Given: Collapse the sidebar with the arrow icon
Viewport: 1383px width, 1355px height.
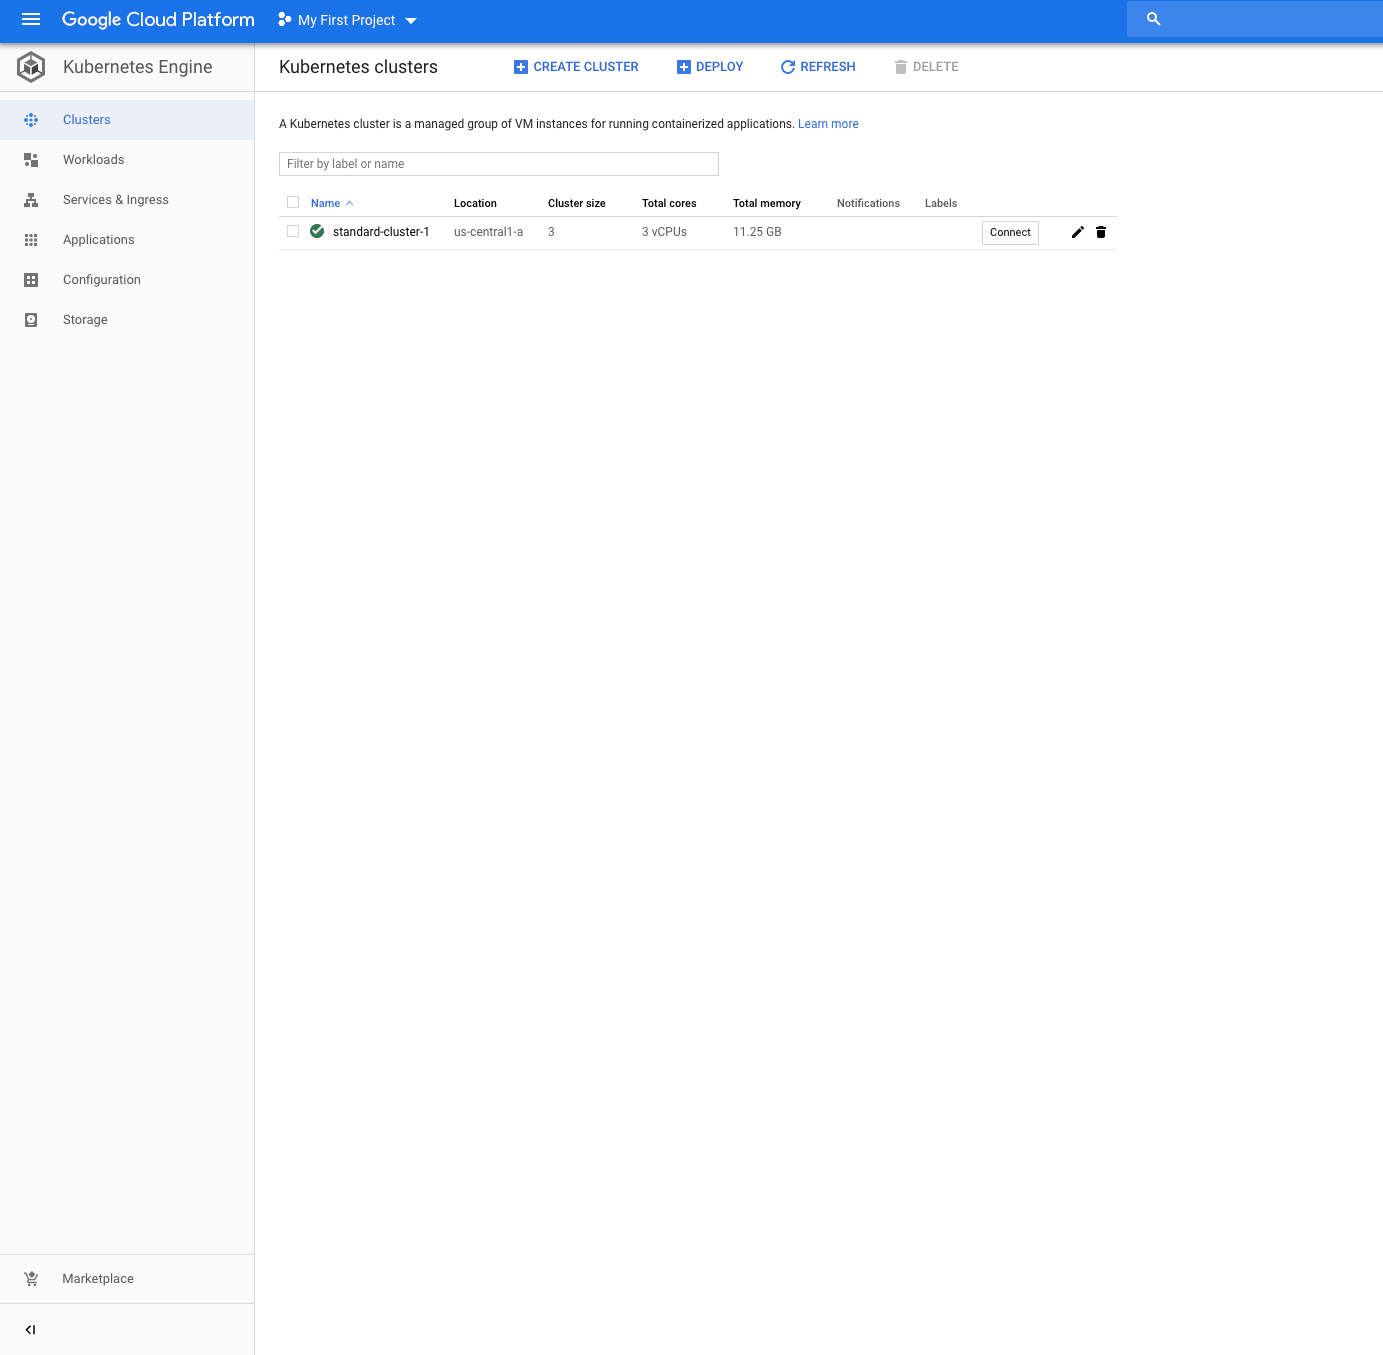Looking at the screenshot, I should (30, 1330).
